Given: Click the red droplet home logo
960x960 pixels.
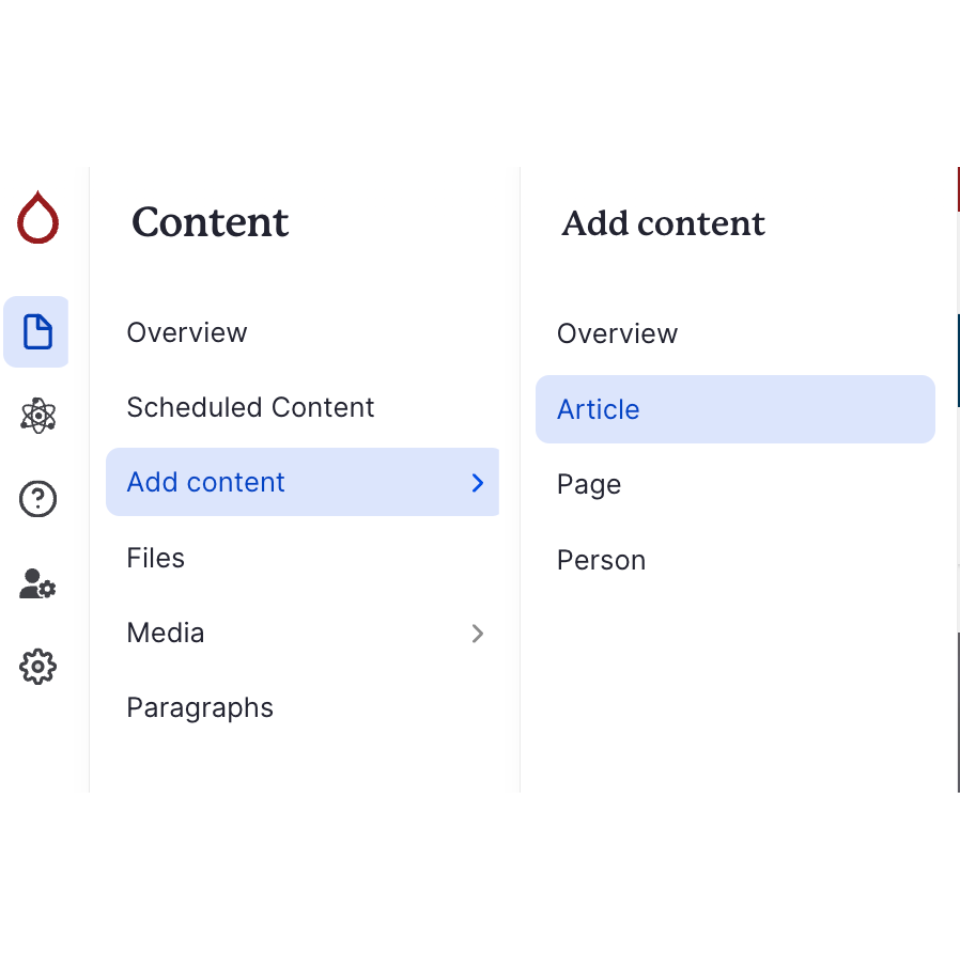Looking at the screenshot, I should click(38, 218).
